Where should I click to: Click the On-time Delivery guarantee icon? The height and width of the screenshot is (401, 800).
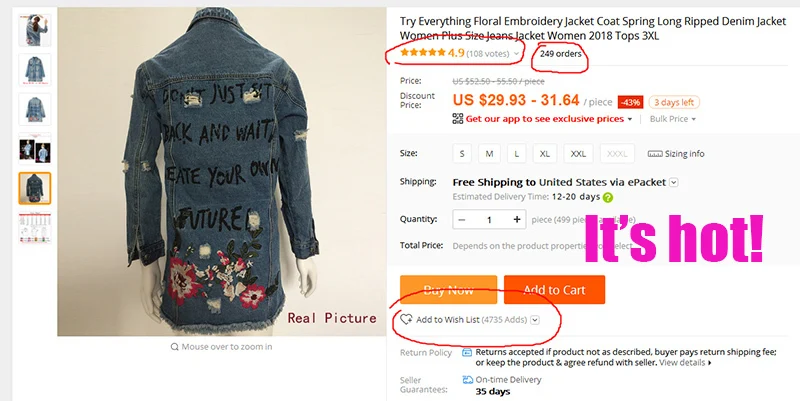[467, 380]
